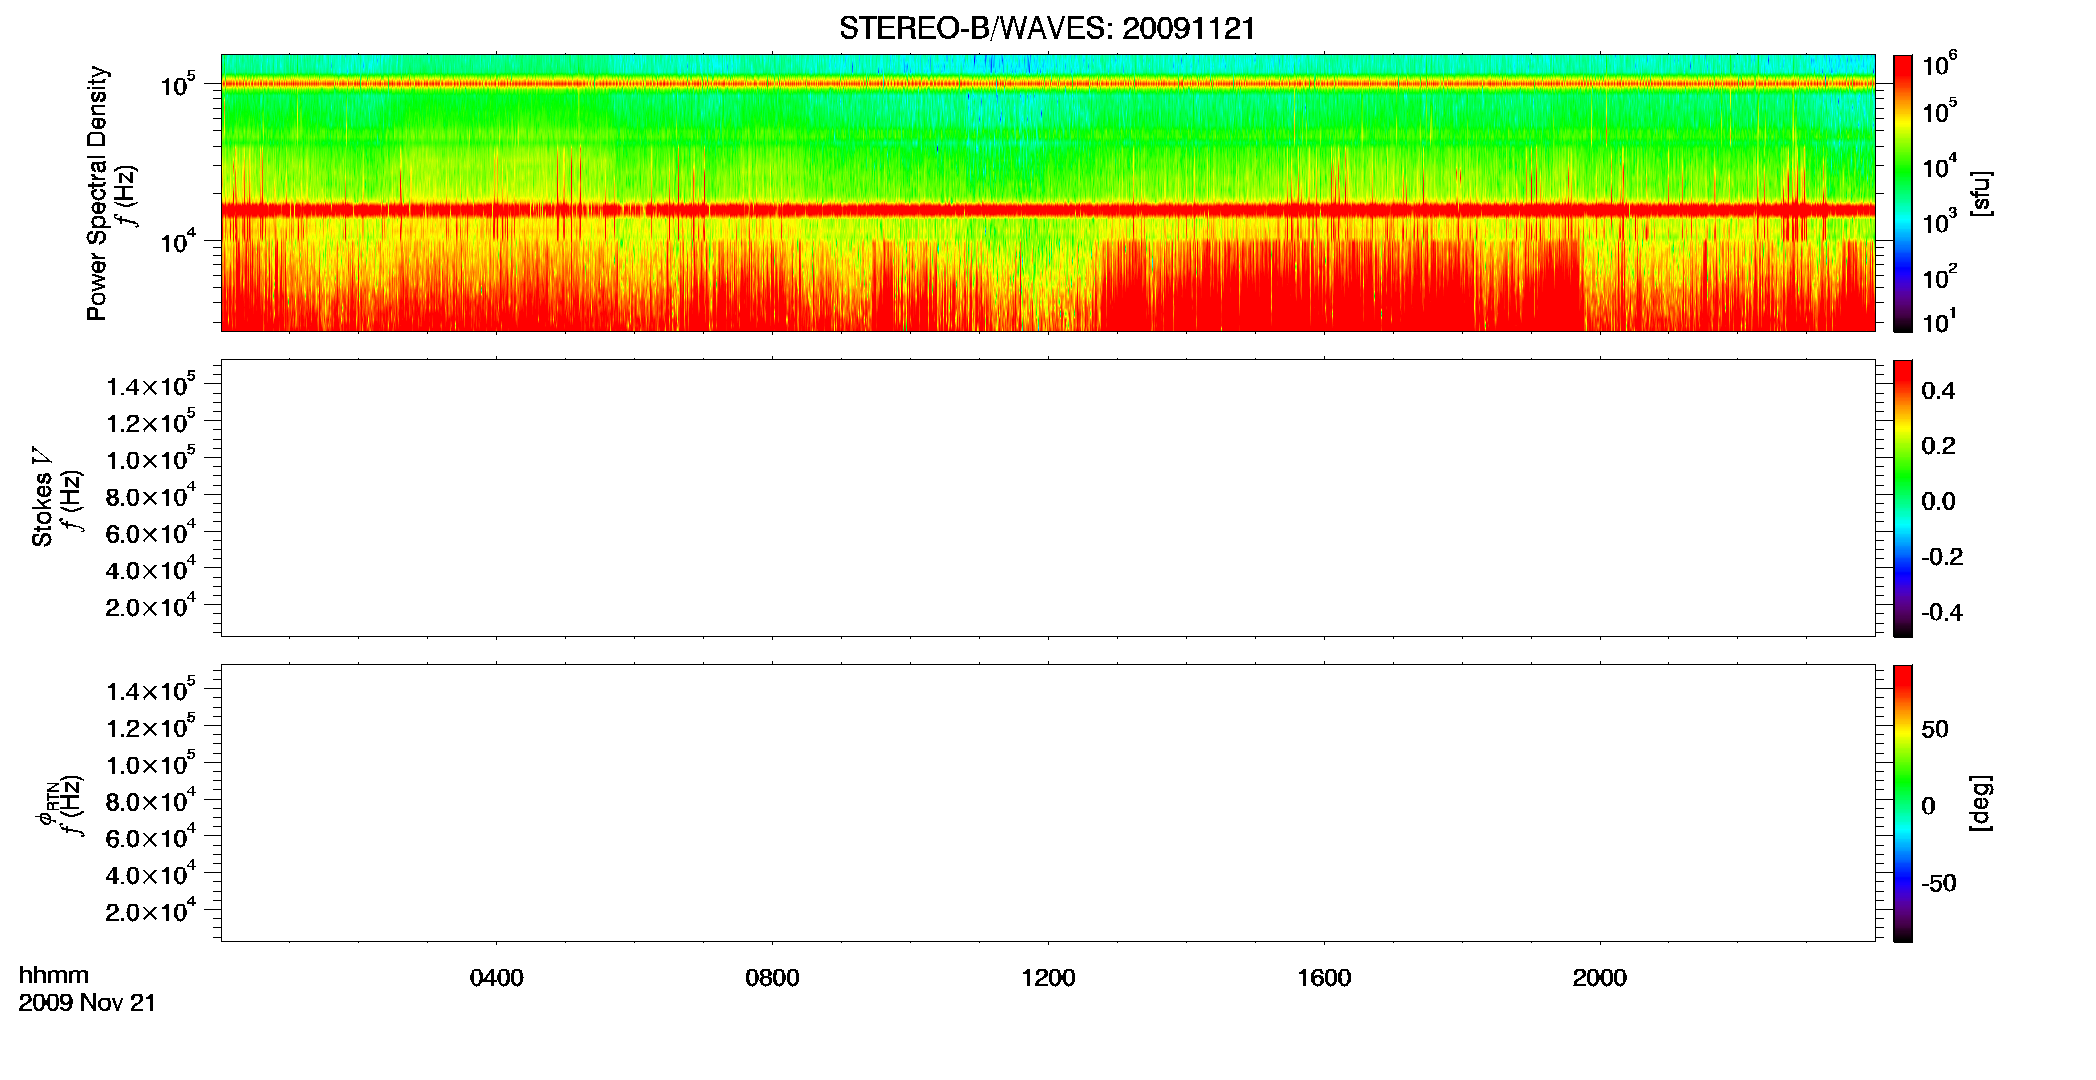Click the [deg] unit label
The width and height of the screenshot is (2096, 1080).
pos(1981,803)
